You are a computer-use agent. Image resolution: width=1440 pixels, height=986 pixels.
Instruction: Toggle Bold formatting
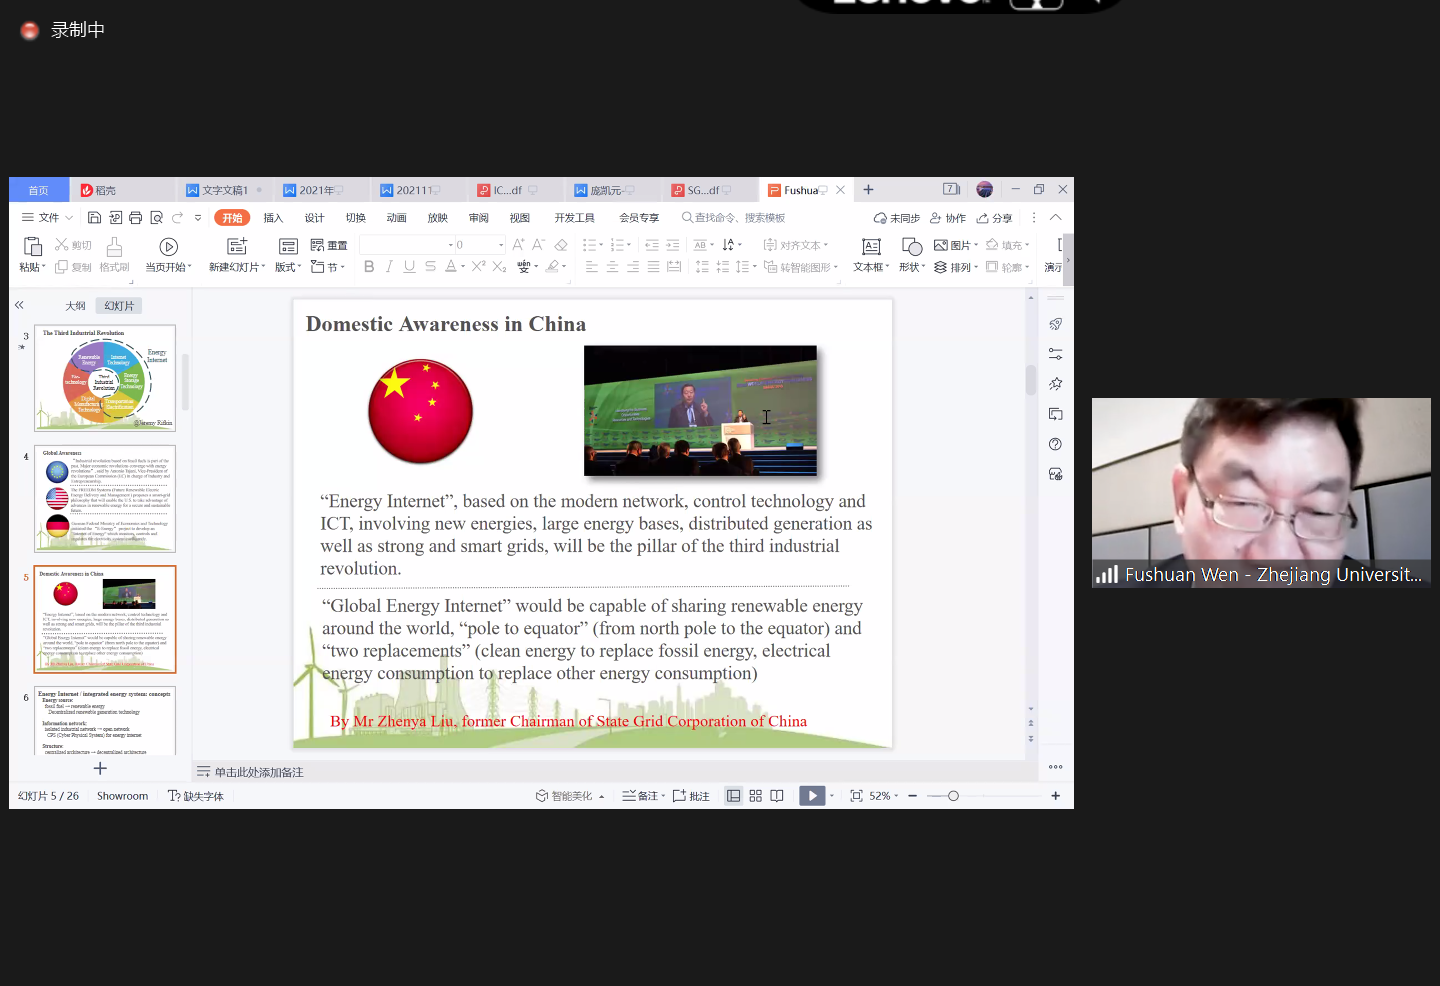[x=369, y=267]
